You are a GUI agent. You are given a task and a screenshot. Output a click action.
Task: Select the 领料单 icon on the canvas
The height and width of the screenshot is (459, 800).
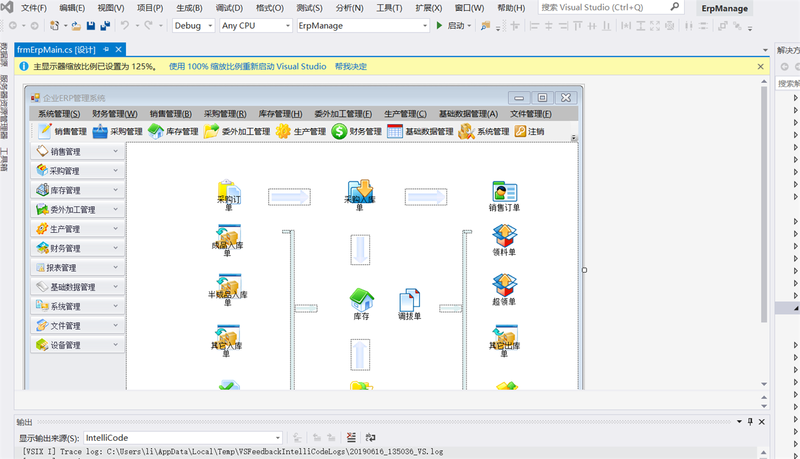point(505,240)
